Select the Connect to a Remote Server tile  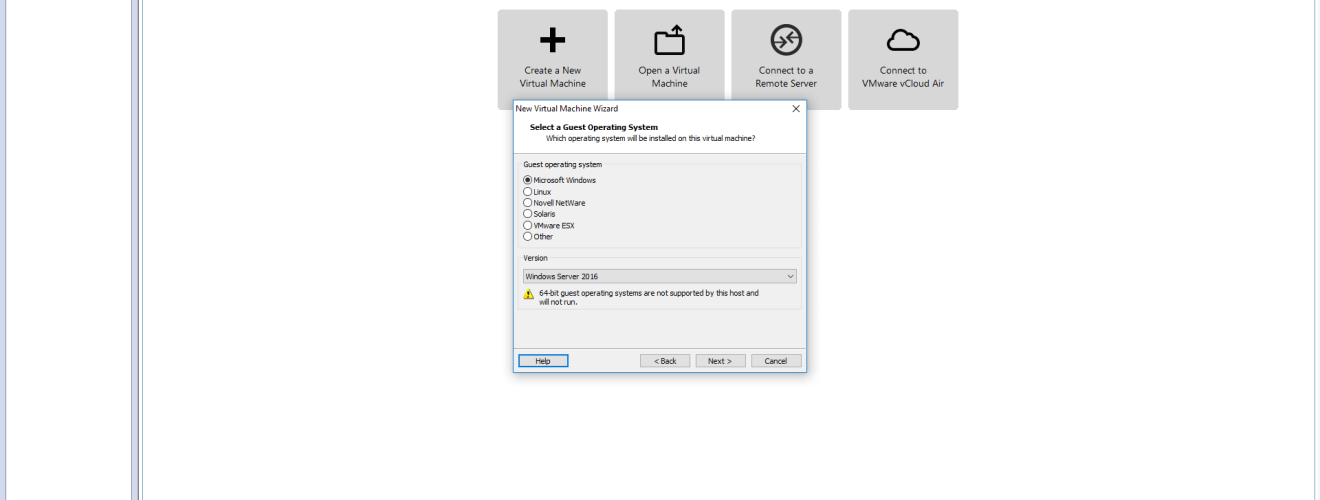pyautogui.click(x=786, y=60)
